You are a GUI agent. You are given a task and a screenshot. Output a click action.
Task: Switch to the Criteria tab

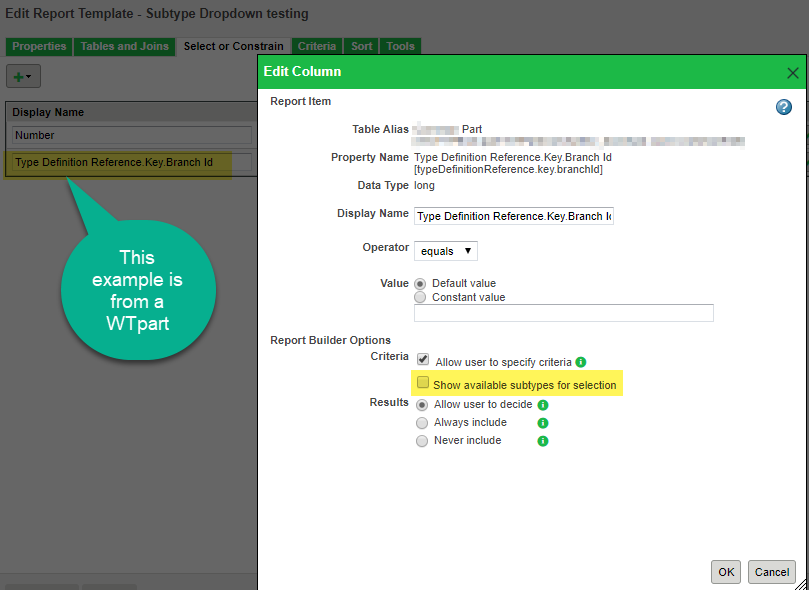pyautogui.click(x=316, y=45)
